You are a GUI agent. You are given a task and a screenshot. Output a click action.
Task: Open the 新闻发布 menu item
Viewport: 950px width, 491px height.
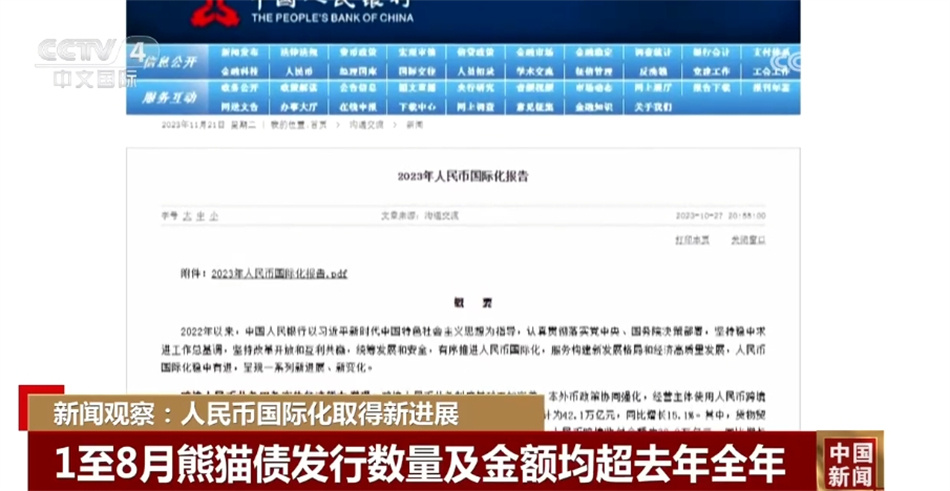coord(240,53)
